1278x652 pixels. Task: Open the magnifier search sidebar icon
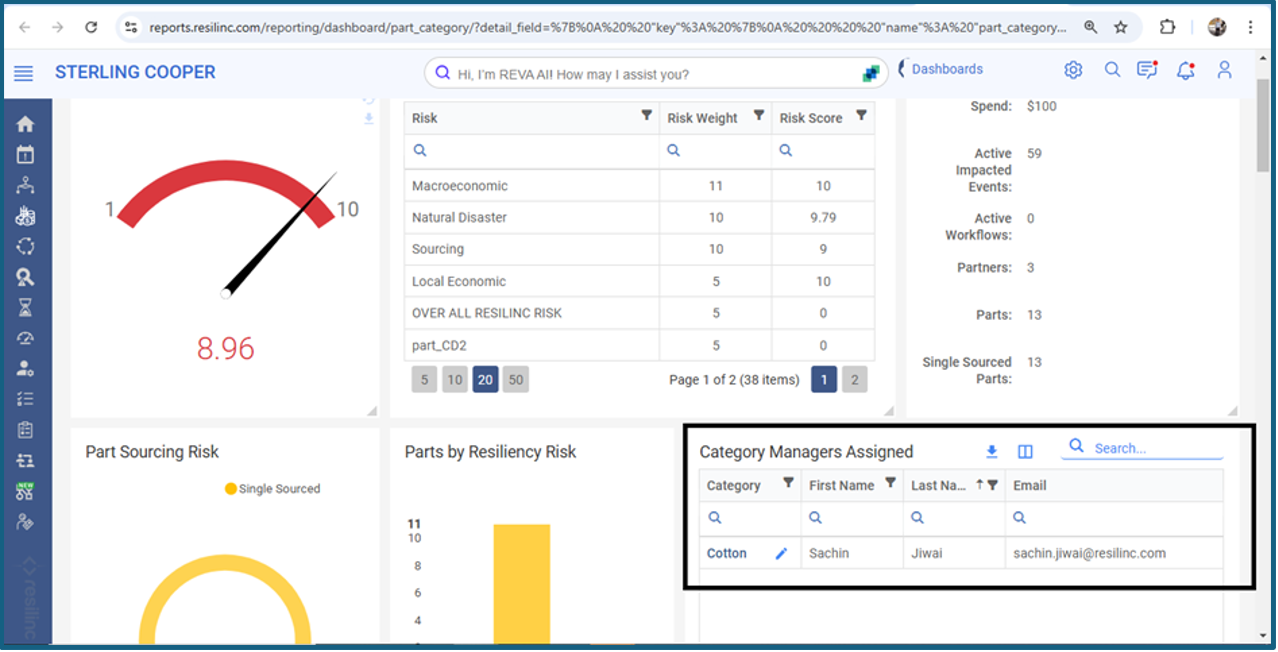[26, 277]
